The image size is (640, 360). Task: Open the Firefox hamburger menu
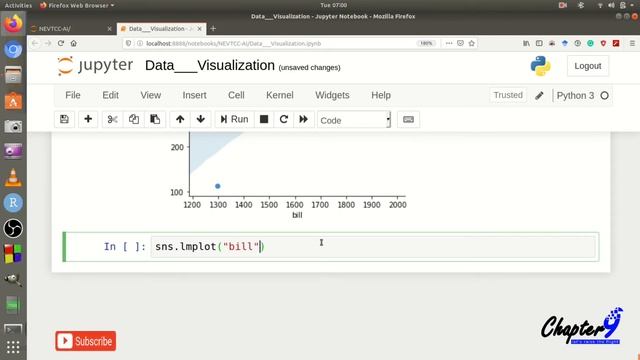click(632, 43)
